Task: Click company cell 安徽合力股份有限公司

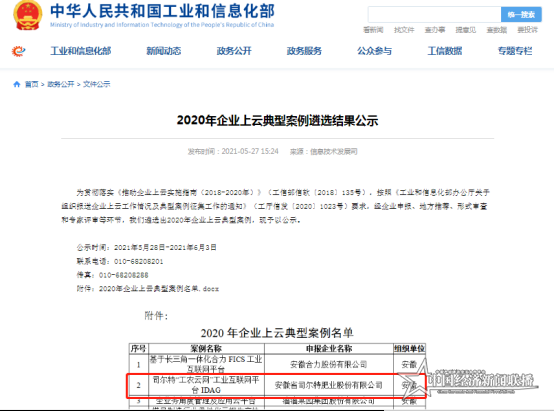Action: pyautogui.click(x=329, y=364)
